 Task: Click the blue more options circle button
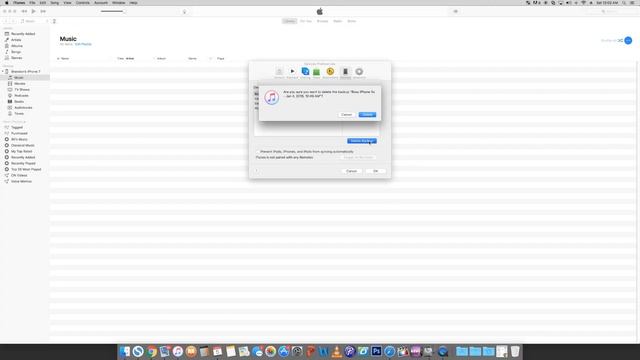[x=628, y=40]
